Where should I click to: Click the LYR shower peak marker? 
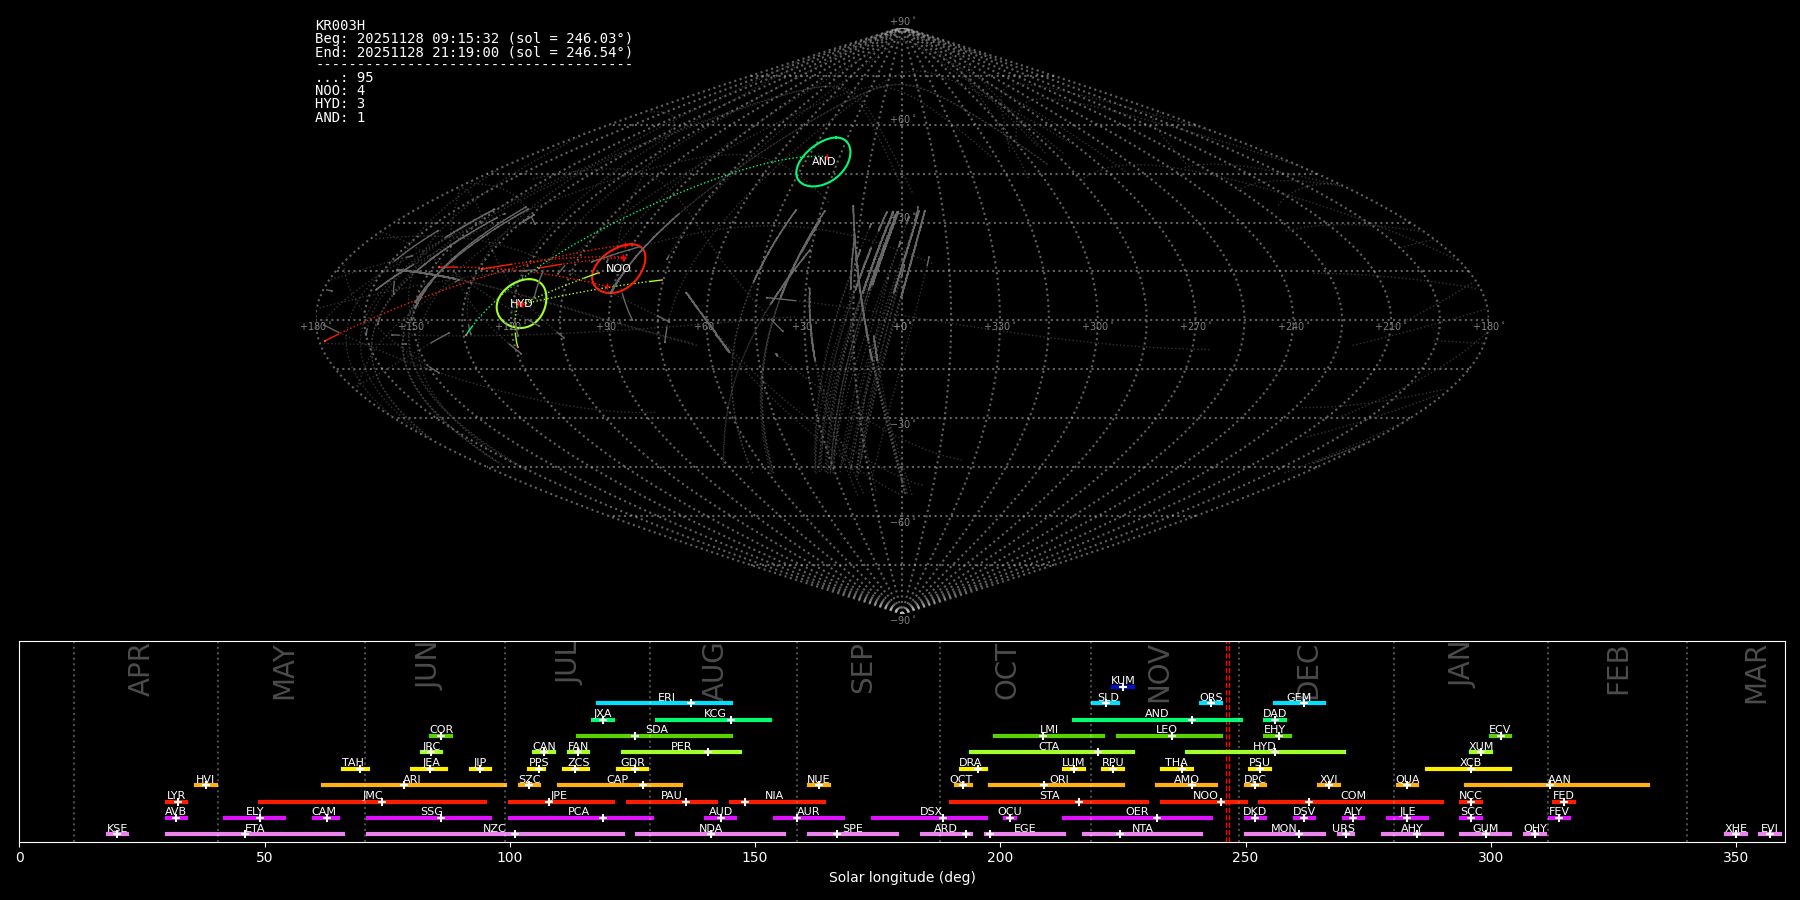pos(177,802)
